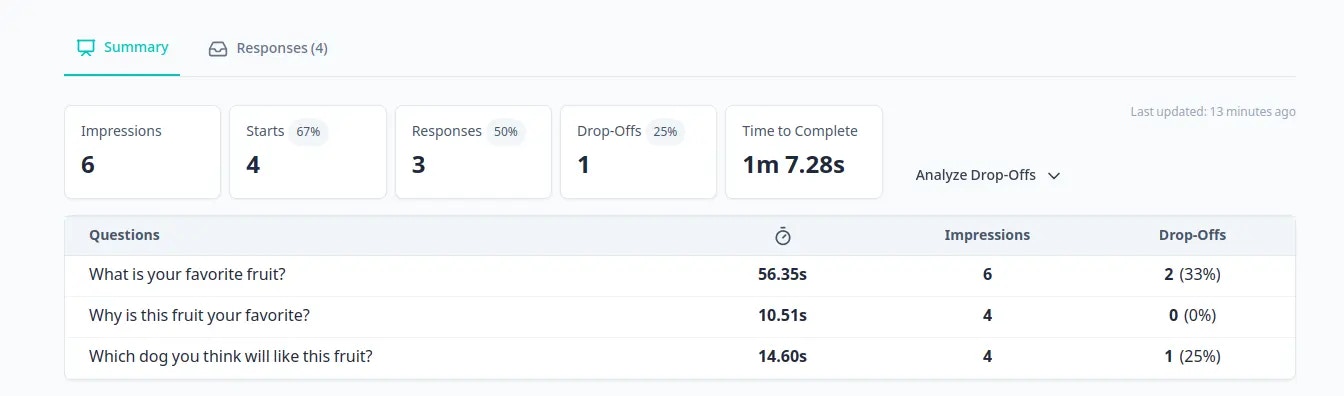
Task: Select the Drop-Offs stat card
Action: pos(639,152)
